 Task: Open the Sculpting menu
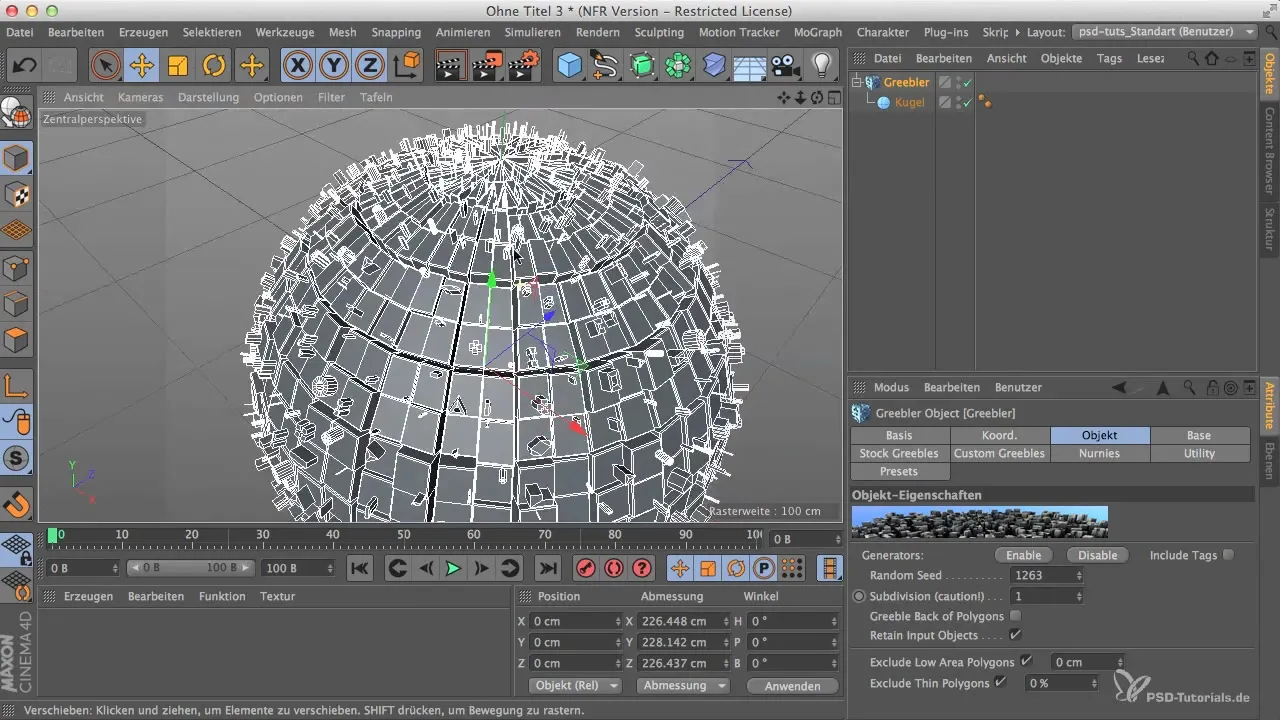(x=660, y=32)
